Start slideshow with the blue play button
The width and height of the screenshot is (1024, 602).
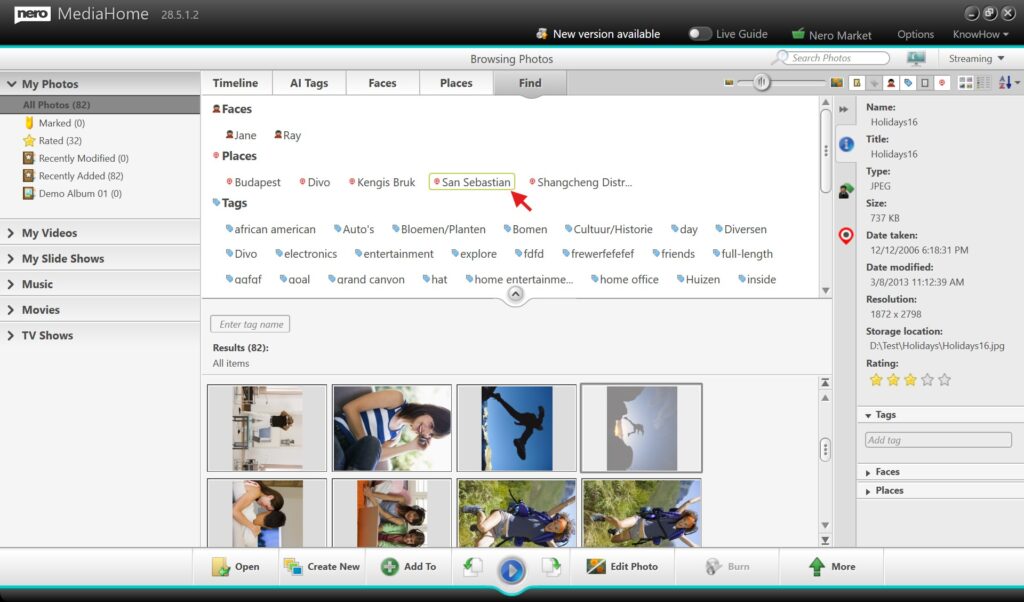coord(511,570)
